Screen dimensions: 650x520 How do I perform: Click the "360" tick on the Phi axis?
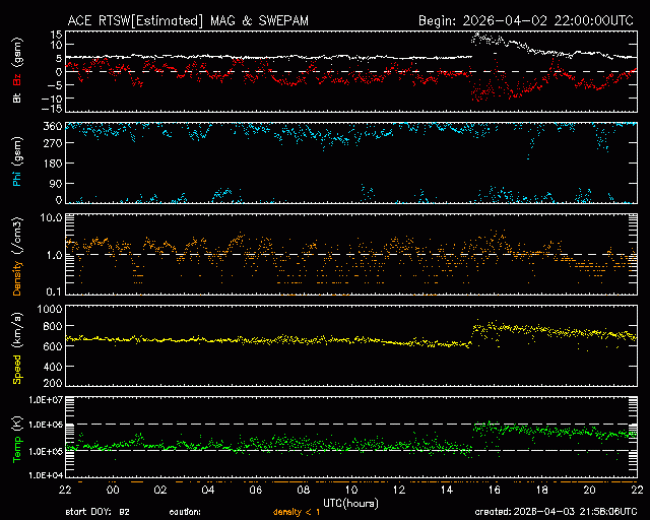pyautogui.click(x=54, y=126)
